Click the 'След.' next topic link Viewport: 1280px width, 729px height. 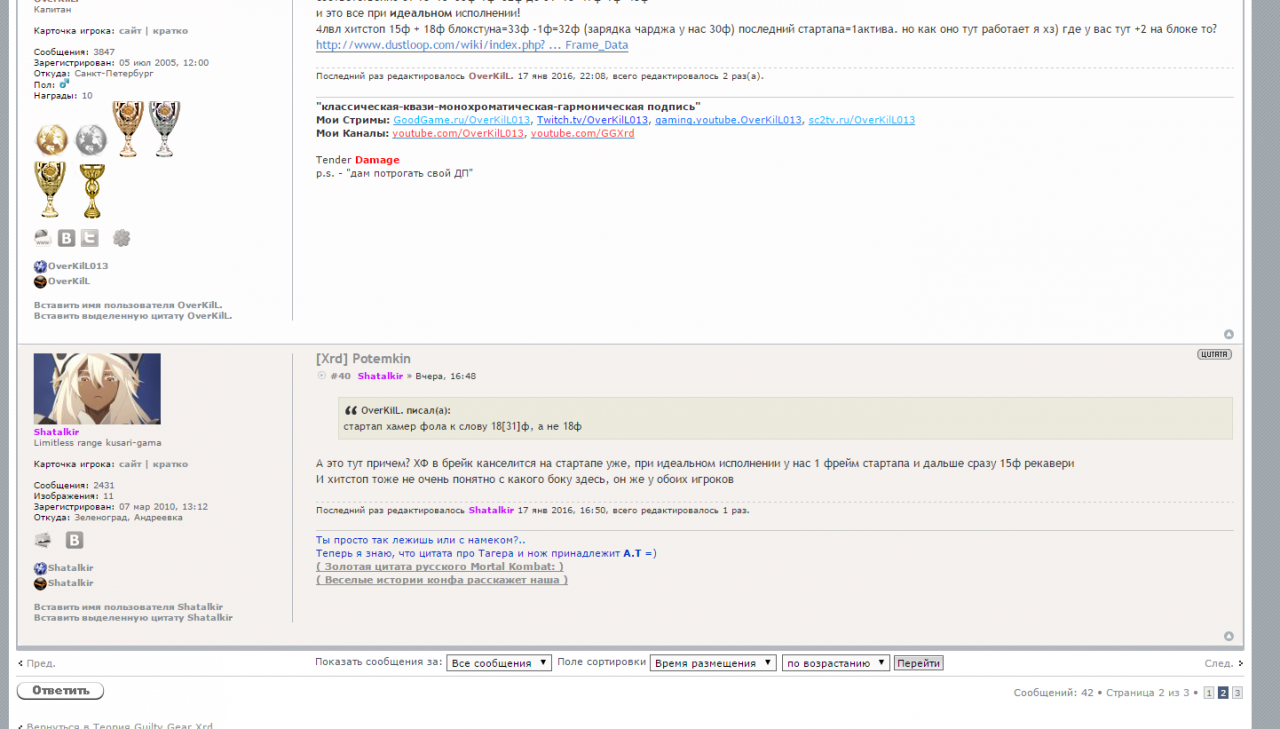coord(1222,663)
